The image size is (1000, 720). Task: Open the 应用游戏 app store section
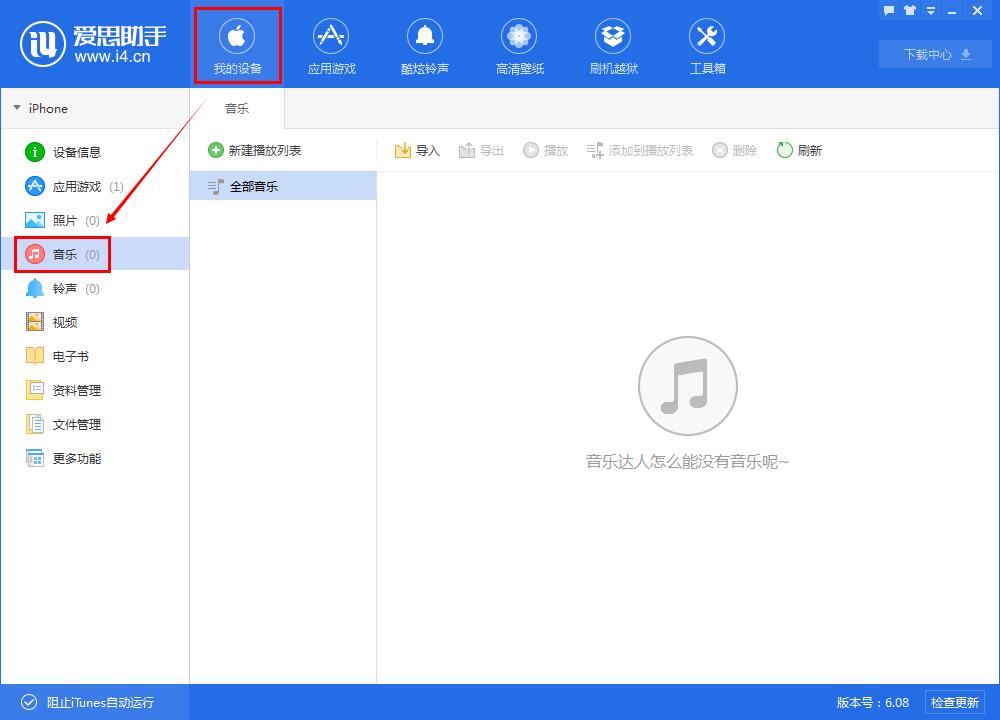coord(331,42)
